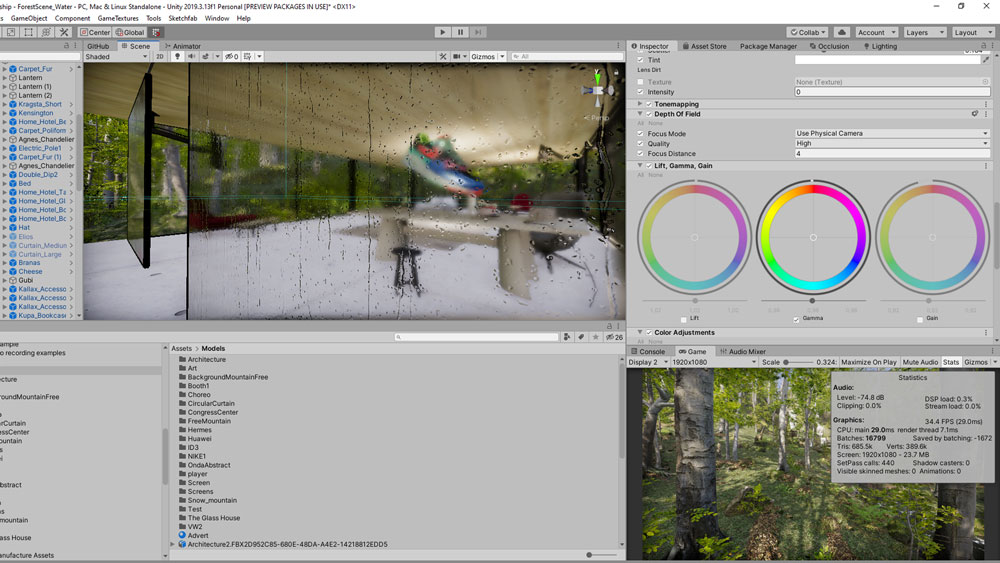Open the scene camera settings icon

pyautogui.click(x=457, y=56)
